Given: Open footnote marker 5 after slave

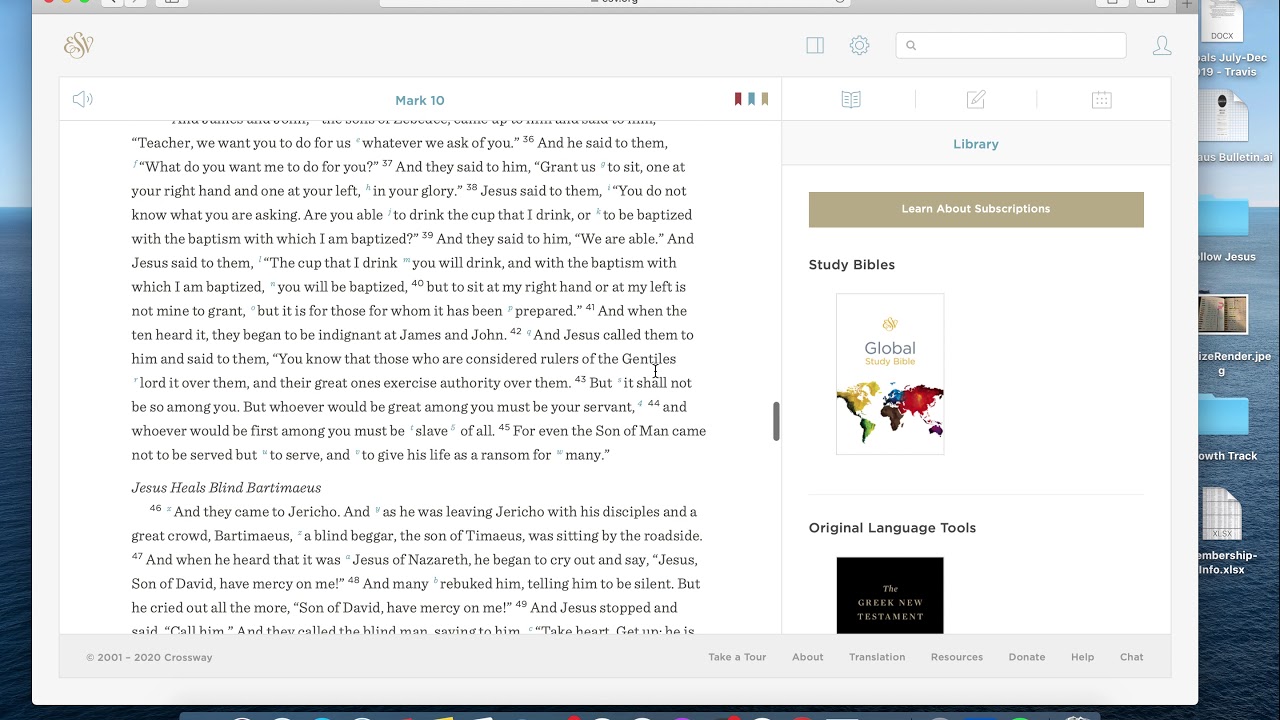Looking at the screenshot, I should [453, 428].
